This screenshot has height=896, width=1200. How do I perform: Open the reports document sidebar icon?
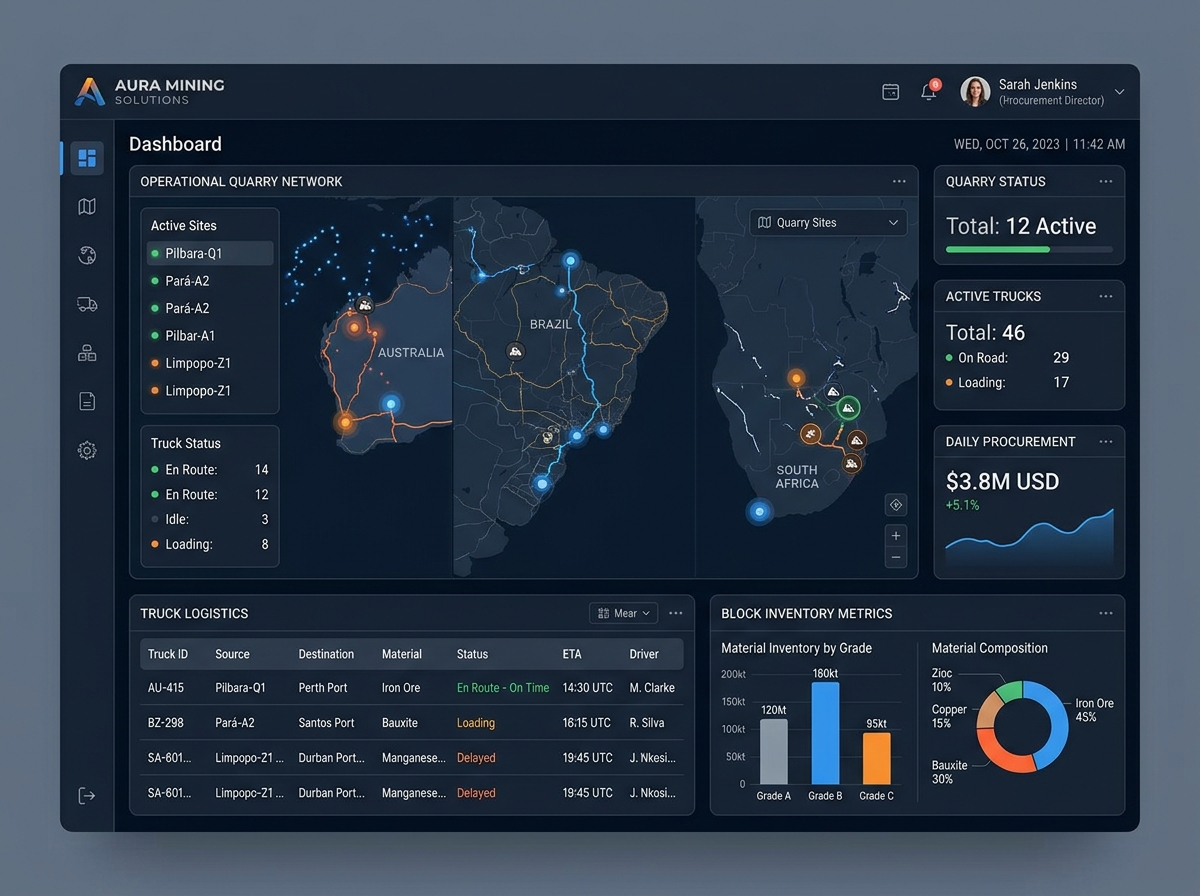point(87,401)
